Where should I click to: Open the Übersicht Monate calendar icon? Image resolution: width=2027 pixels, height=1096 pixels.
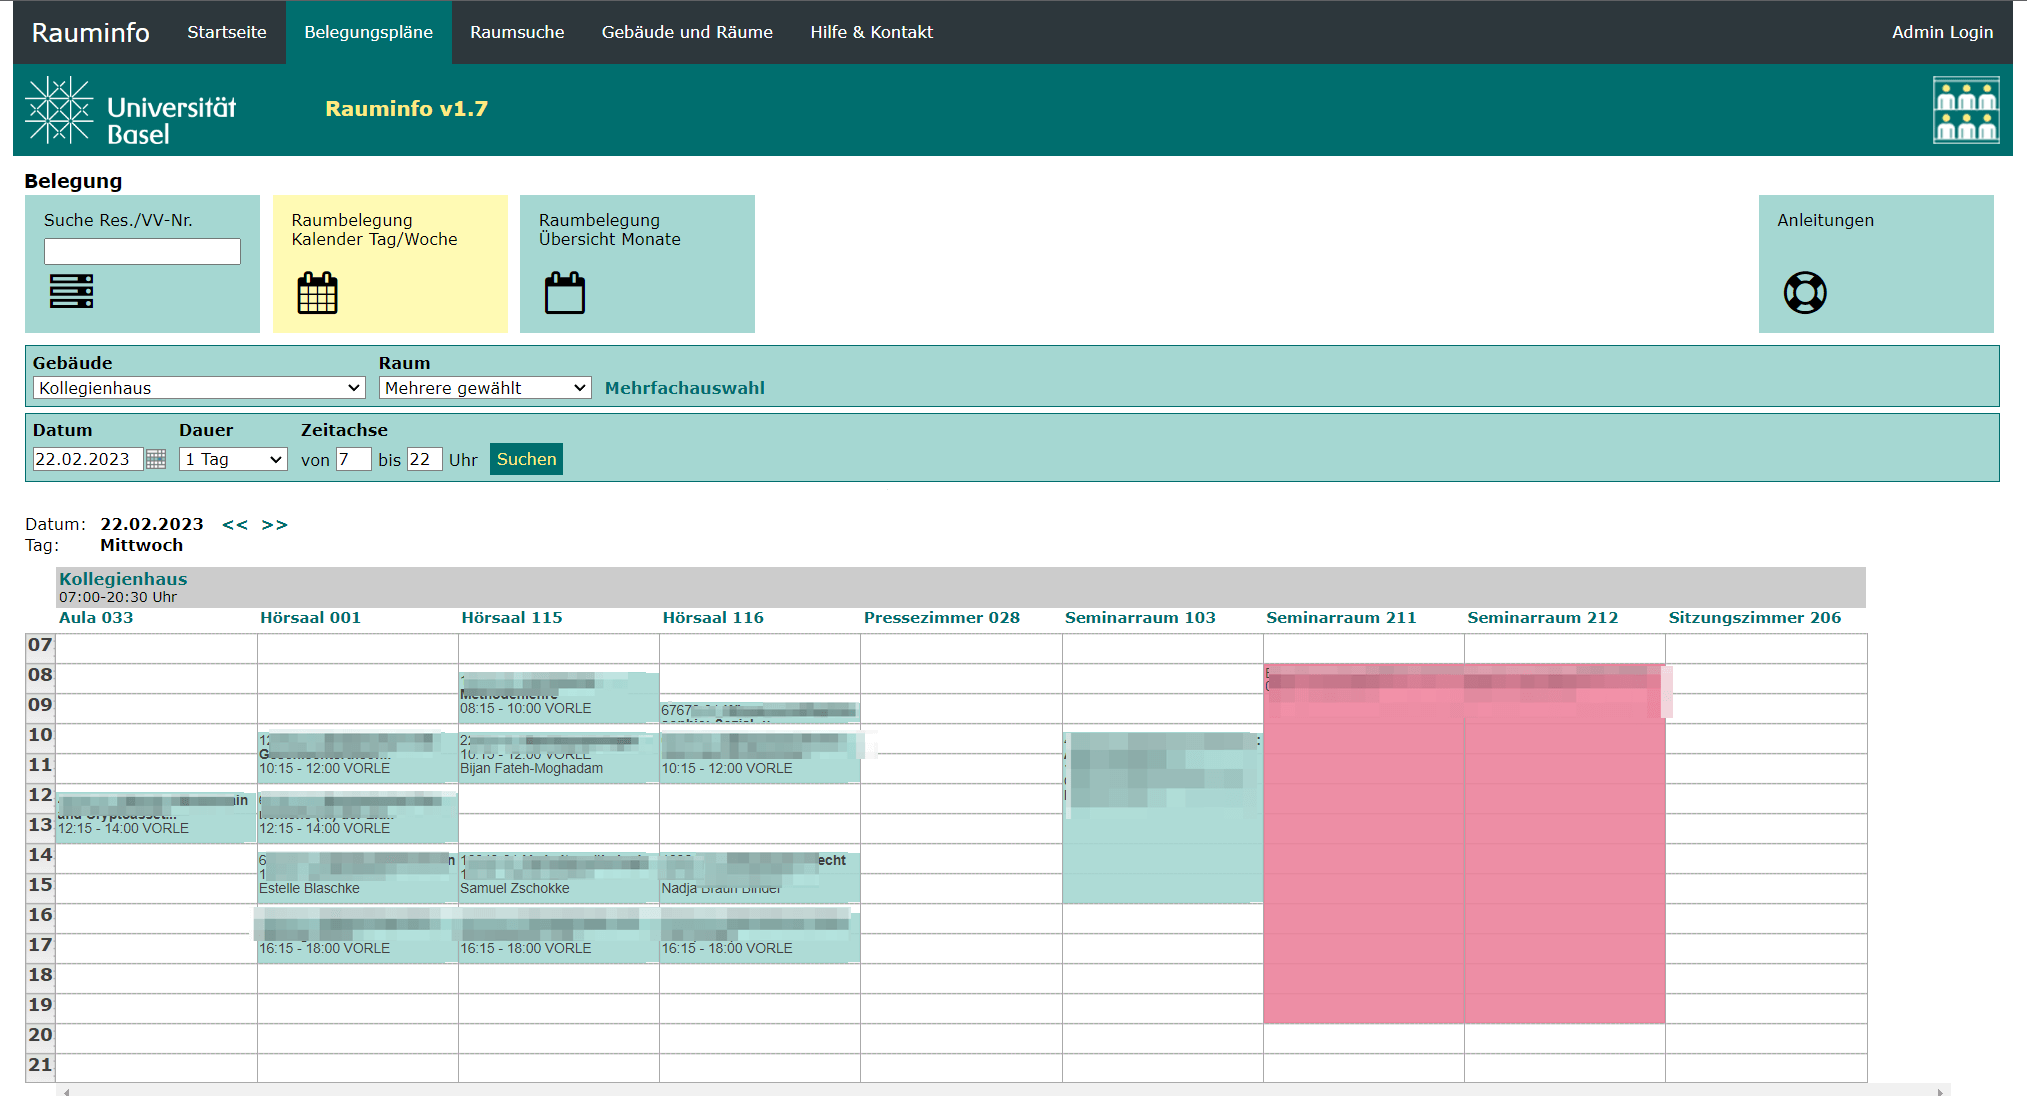coord(564,293)
